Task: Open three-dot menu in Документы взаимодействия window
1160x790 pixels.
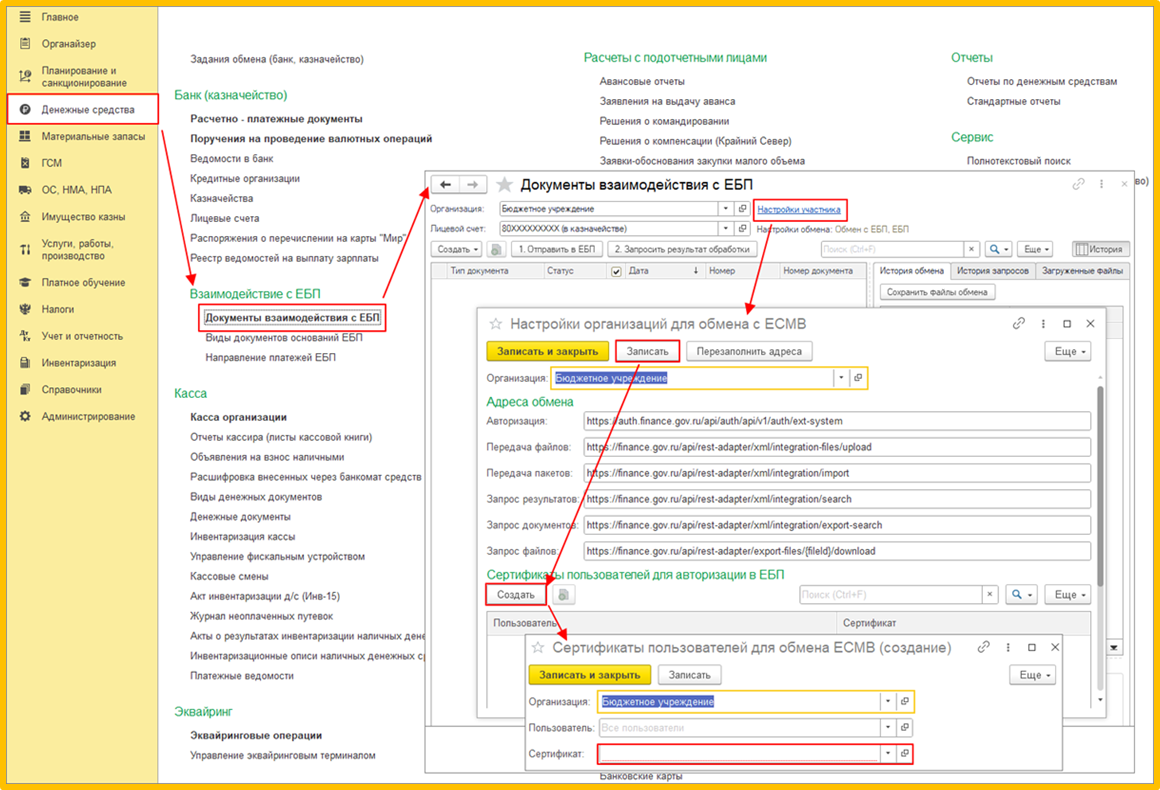Action: 1102,184
